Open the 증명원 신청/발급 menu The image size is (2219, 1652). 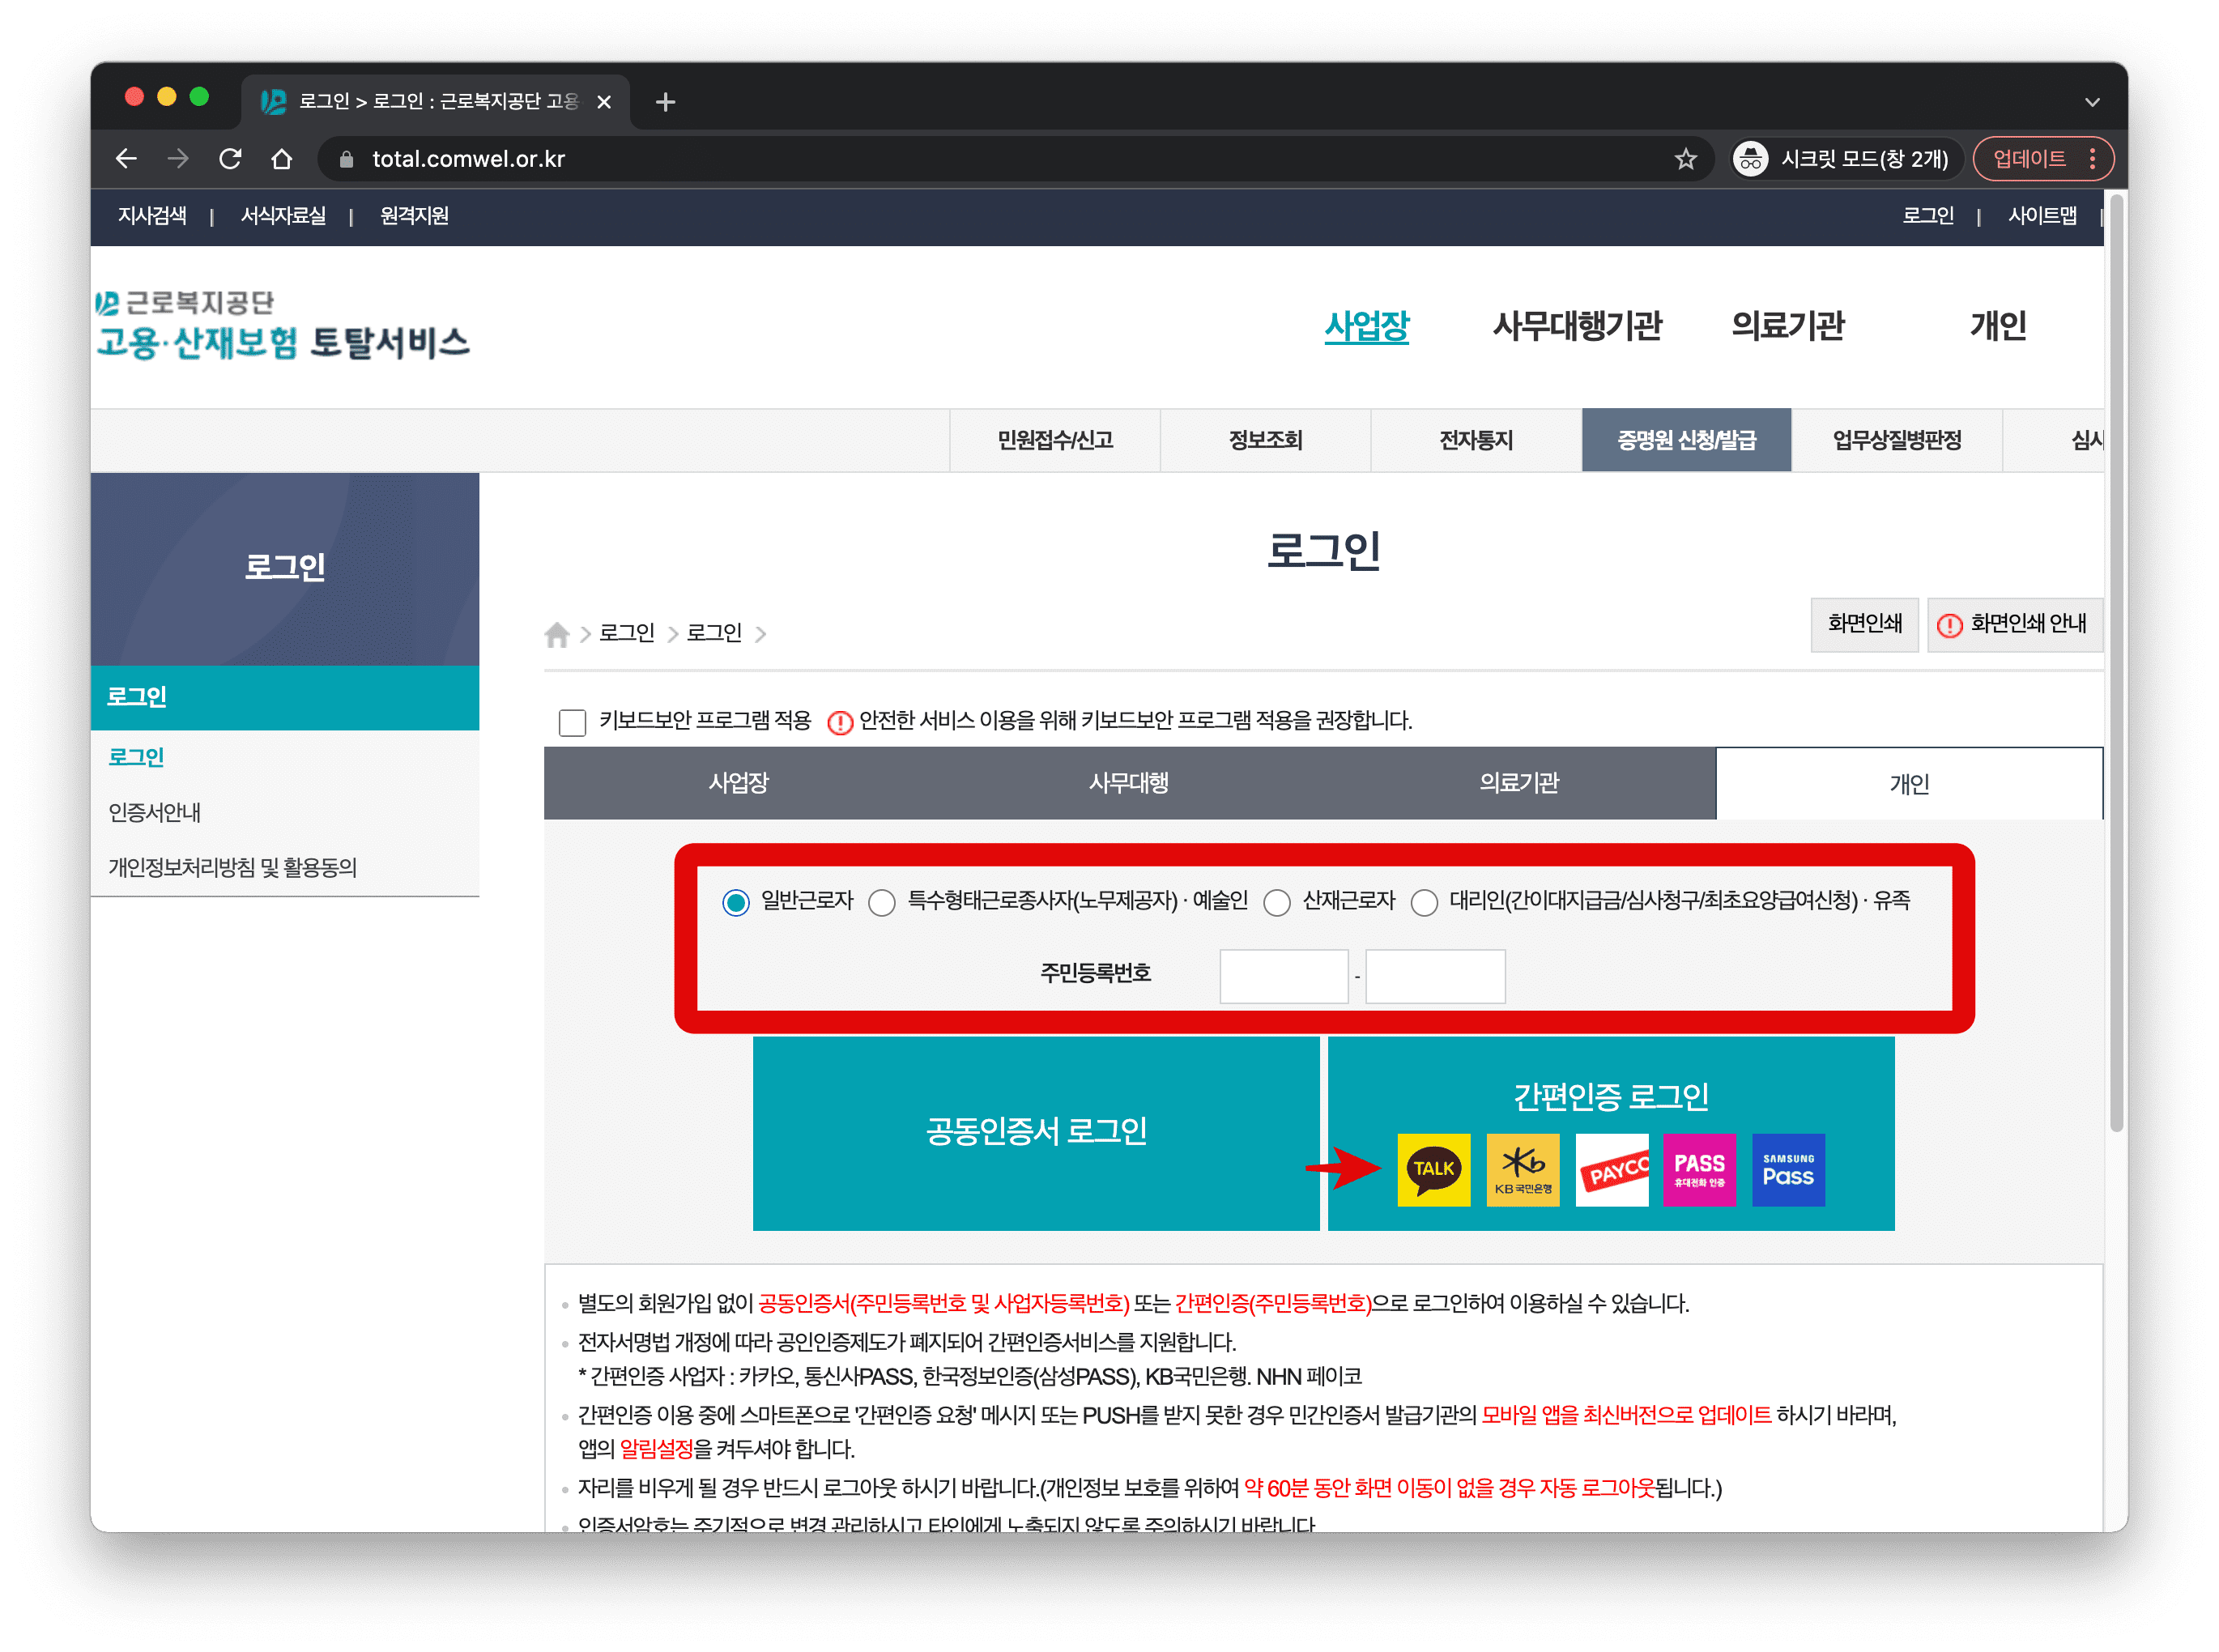(1686, 440)
